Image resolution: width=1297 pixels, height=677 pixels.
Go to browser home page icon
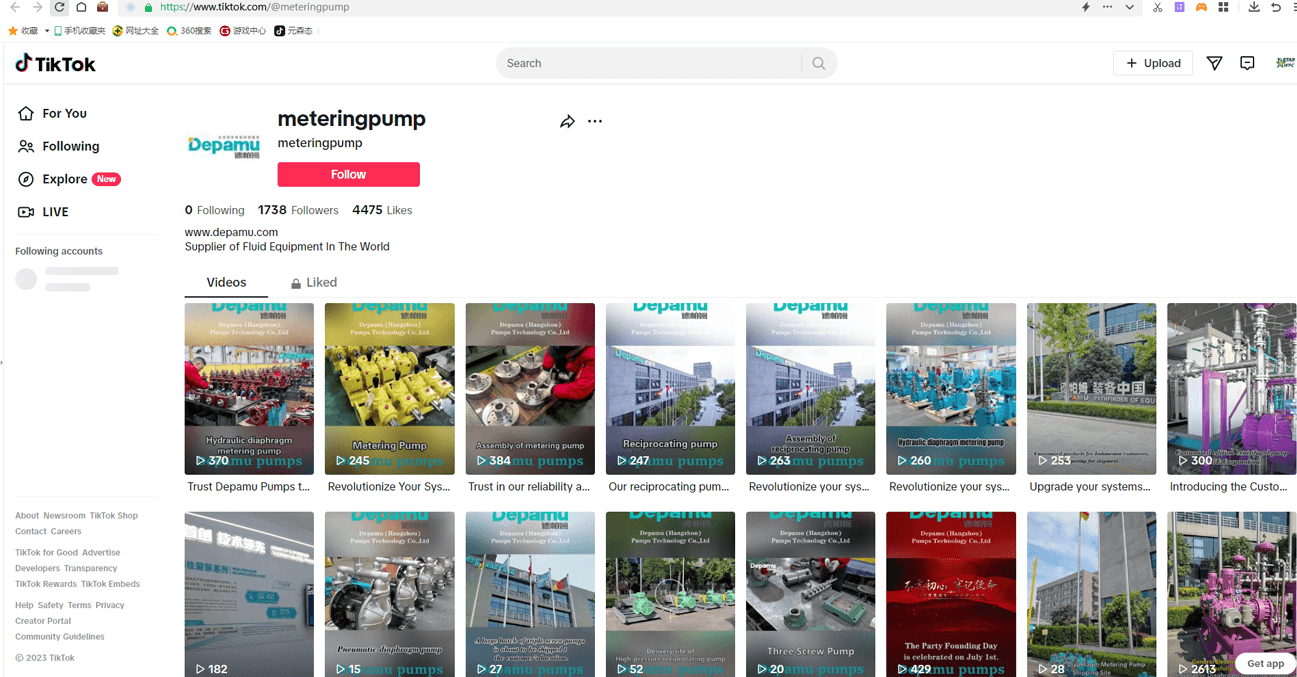pyautogui.click(x=81, y=7)
